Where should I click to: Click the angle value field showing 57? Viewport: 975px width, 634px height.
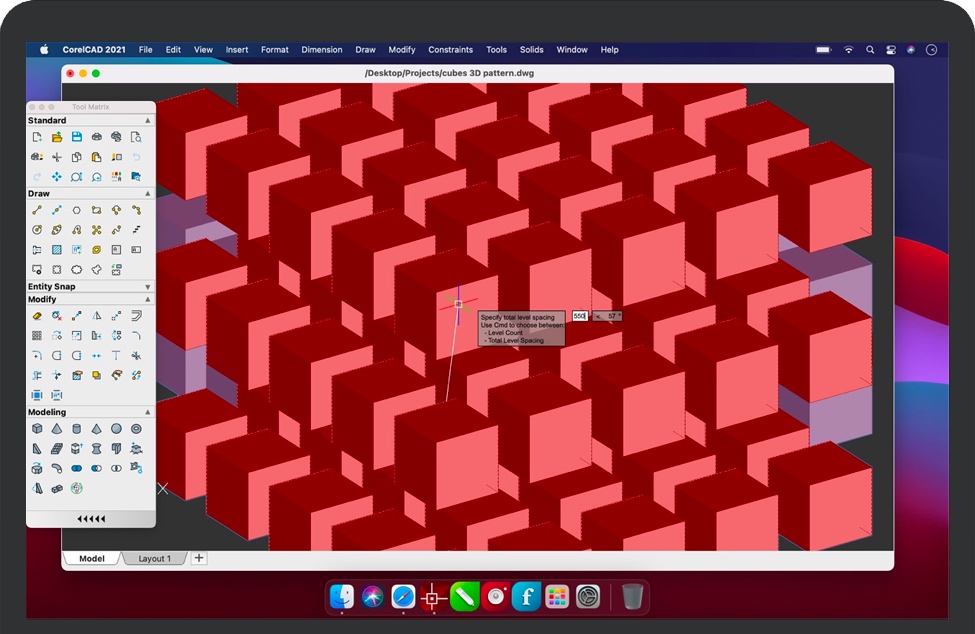click(x=607, y=316)
